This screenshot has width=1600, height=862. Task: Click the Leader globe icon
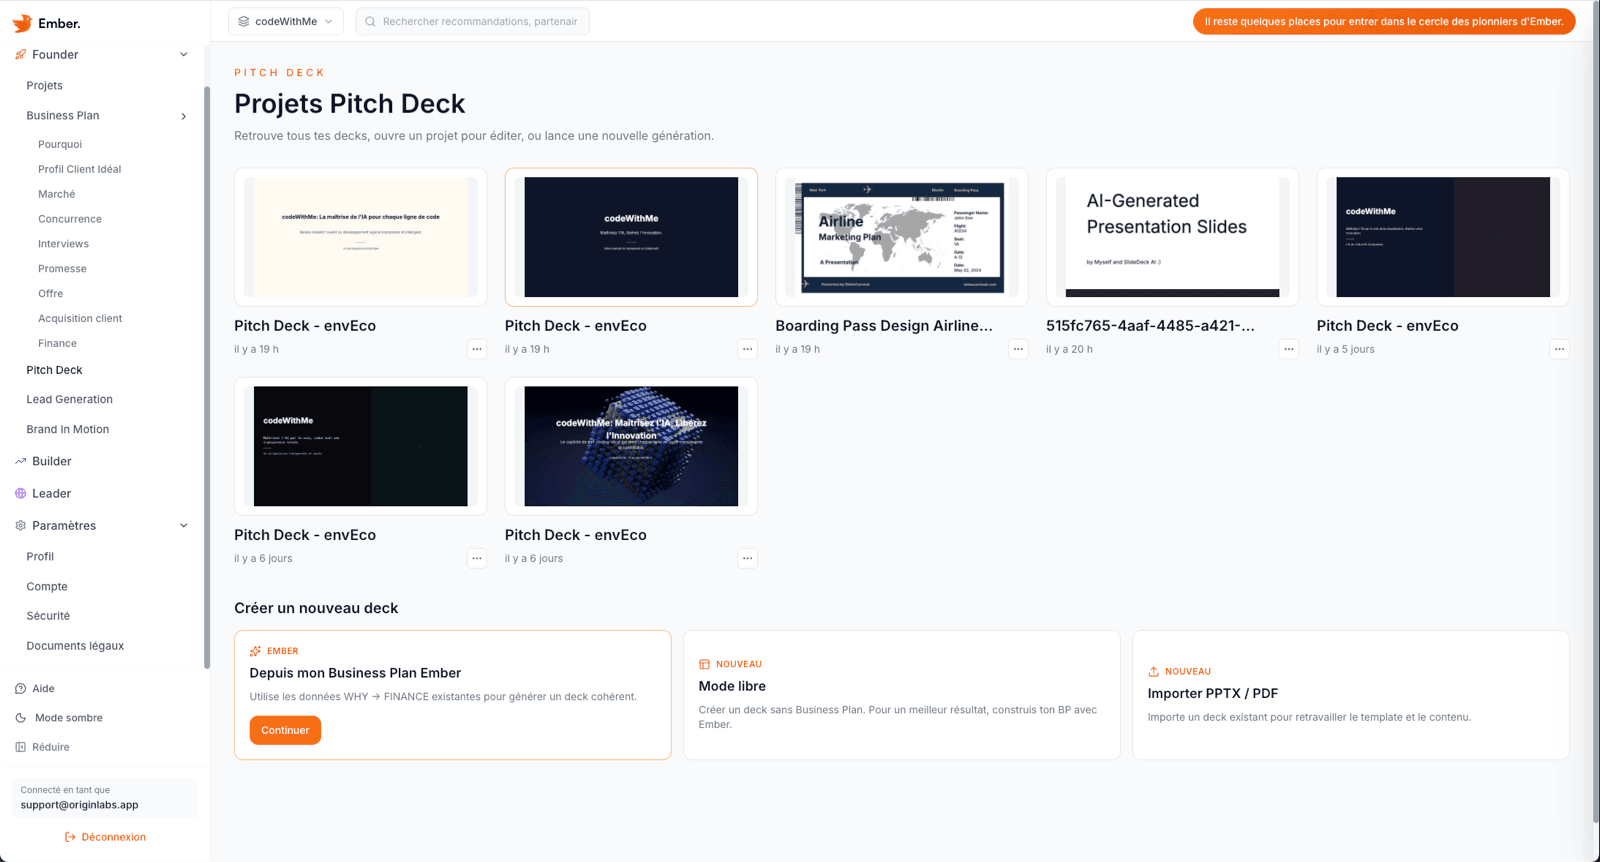click(20, 493)
